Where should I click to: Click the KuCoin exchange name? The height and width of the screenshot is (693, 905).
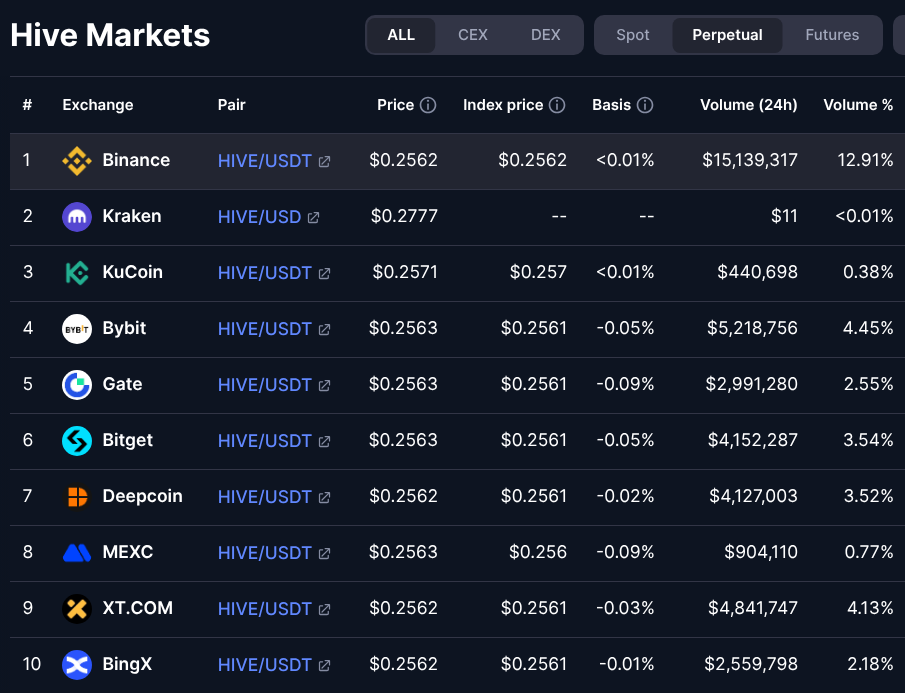point(132,272)
